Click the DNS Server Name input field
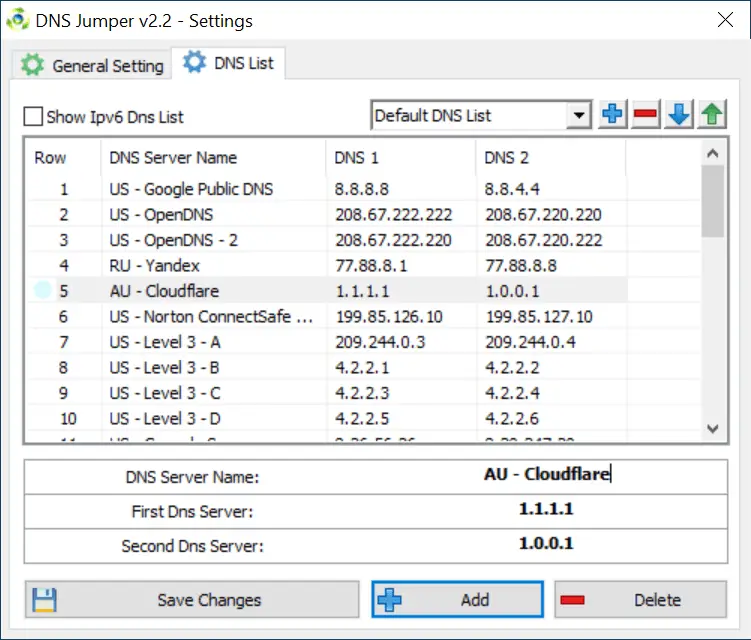 click(x=547, y=476)
